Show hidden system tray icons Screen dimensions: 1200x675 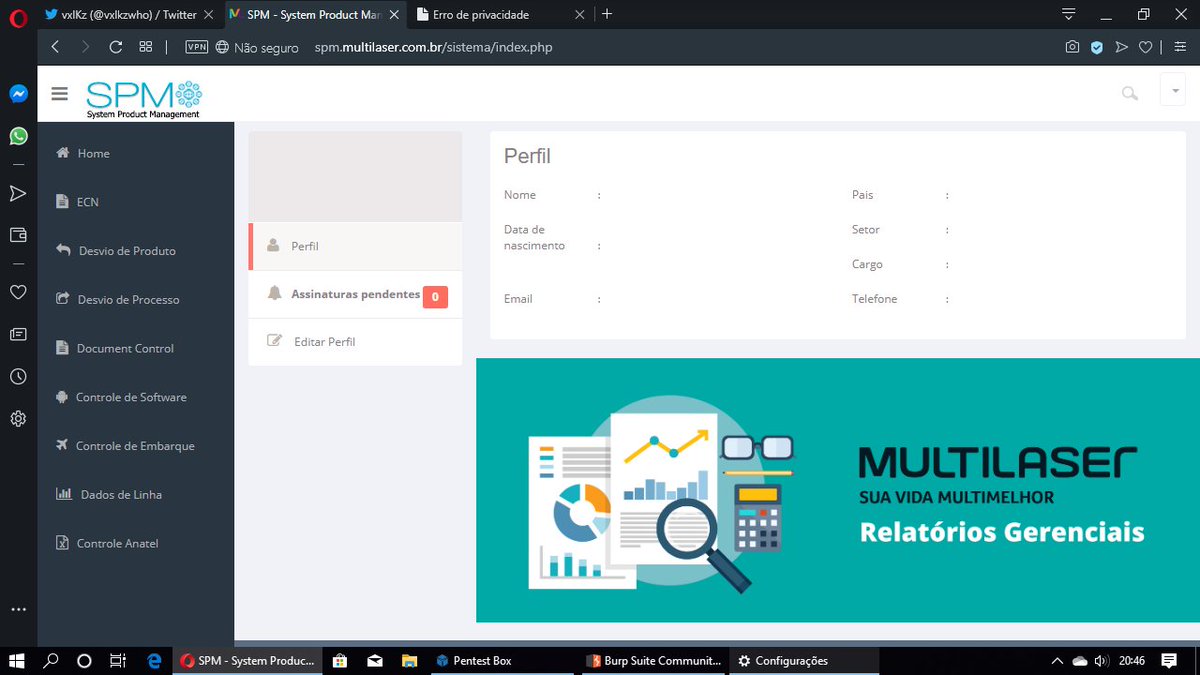(x=1057, y=660)
